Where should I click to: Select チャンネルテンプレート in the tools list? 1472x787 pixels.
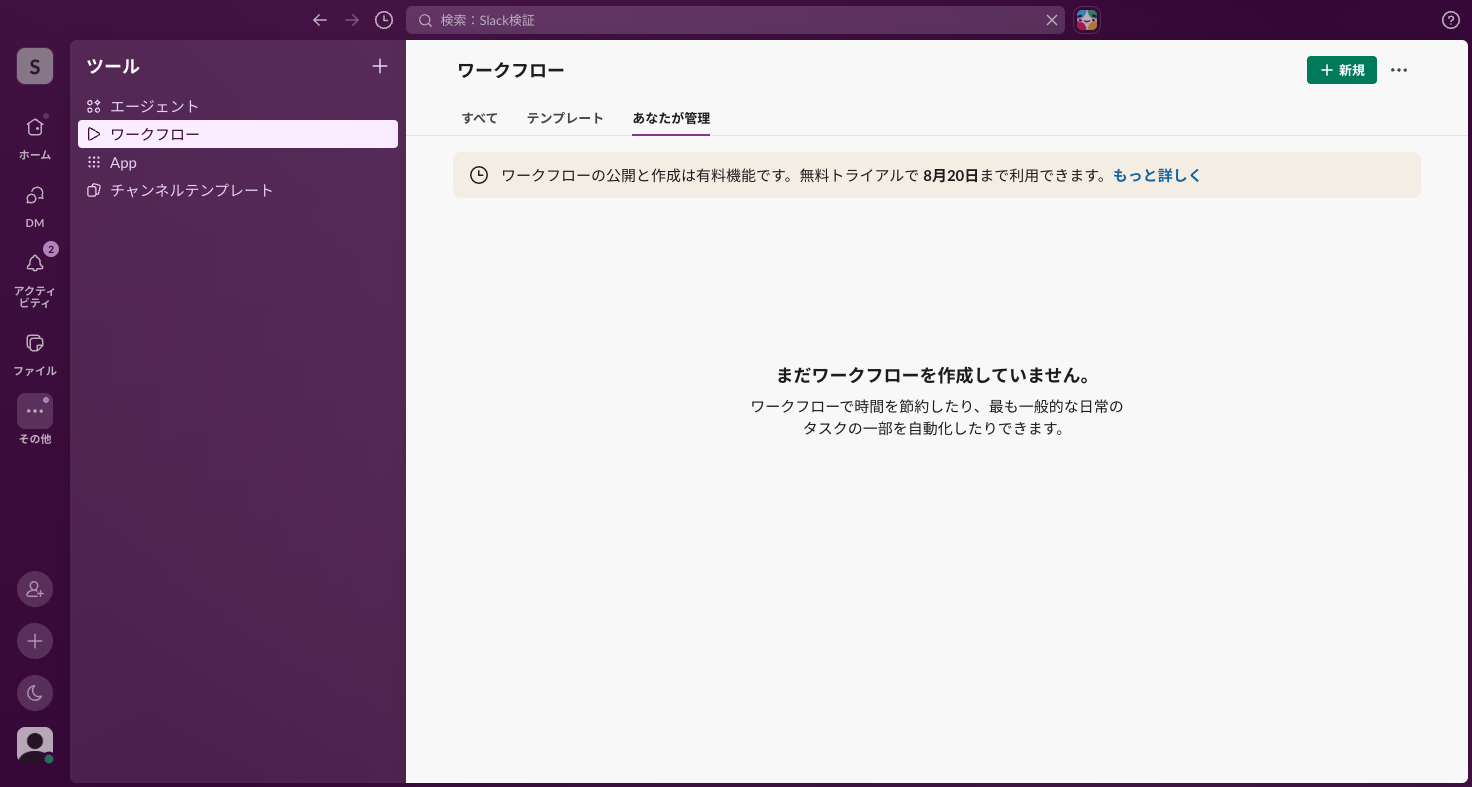pos(238,190)
